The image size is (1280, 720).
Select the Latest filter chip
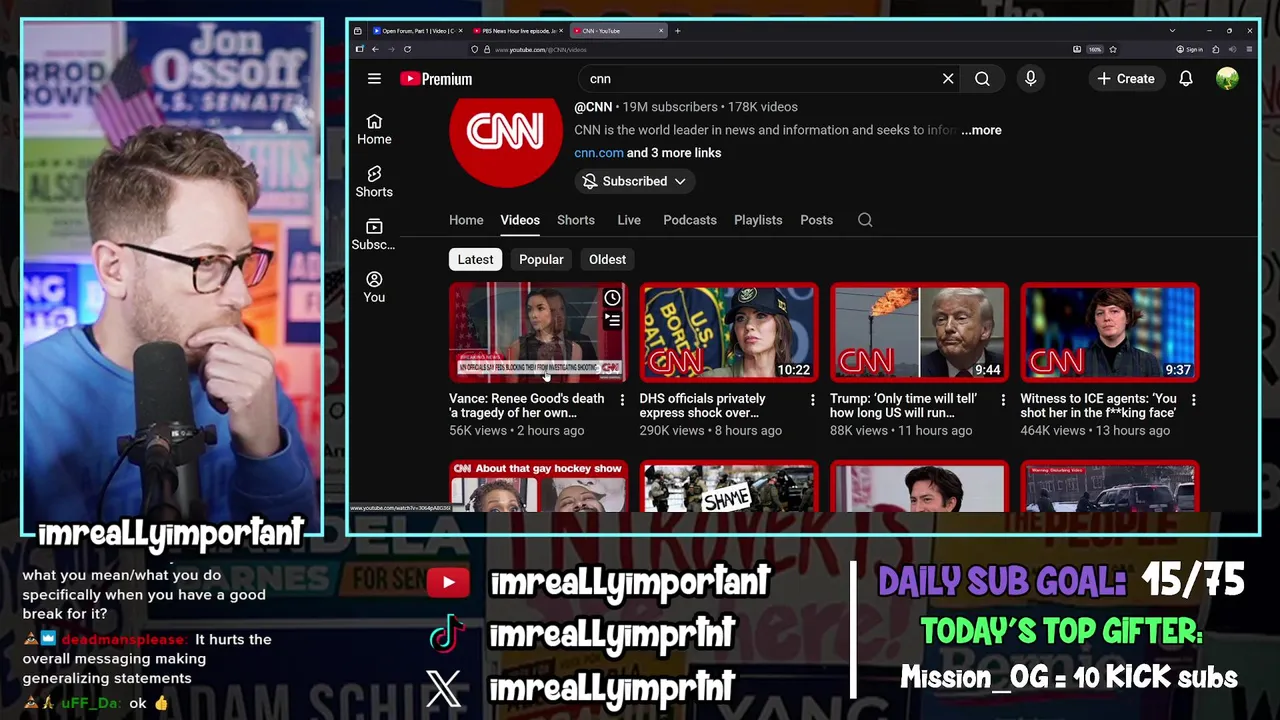coord(475,259)
